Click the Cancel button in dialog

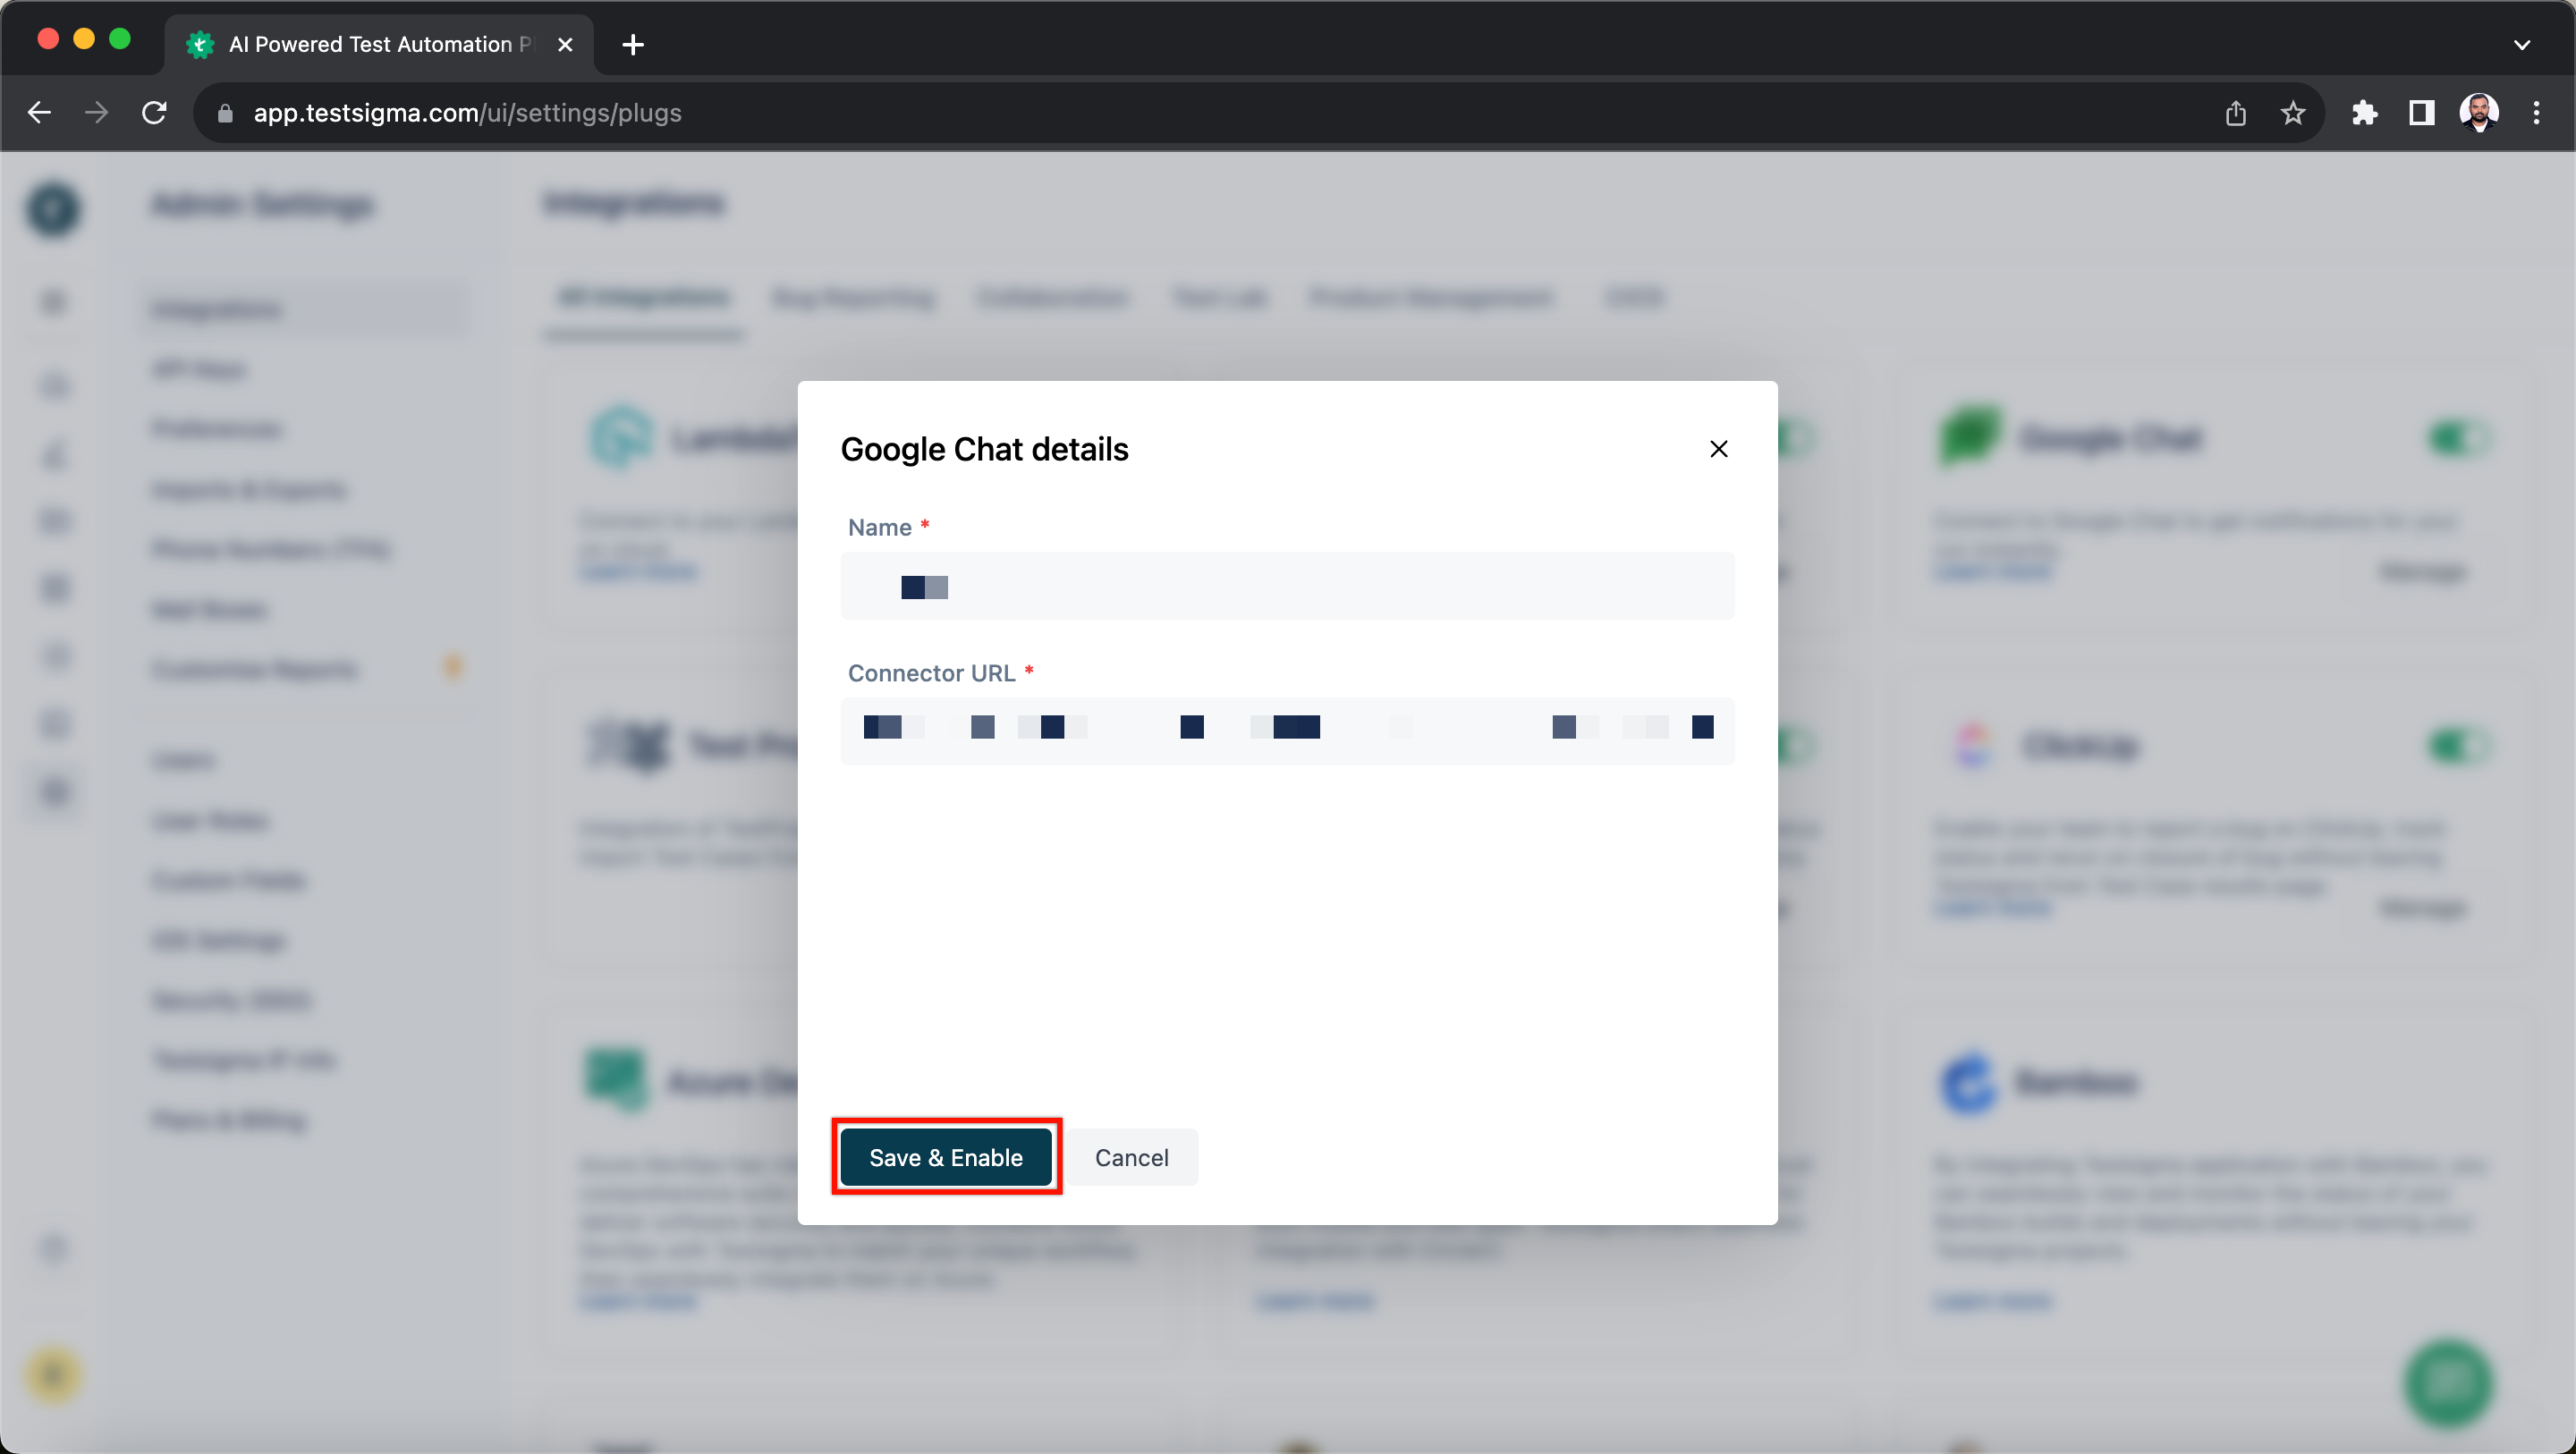tap(1131, 1157)
